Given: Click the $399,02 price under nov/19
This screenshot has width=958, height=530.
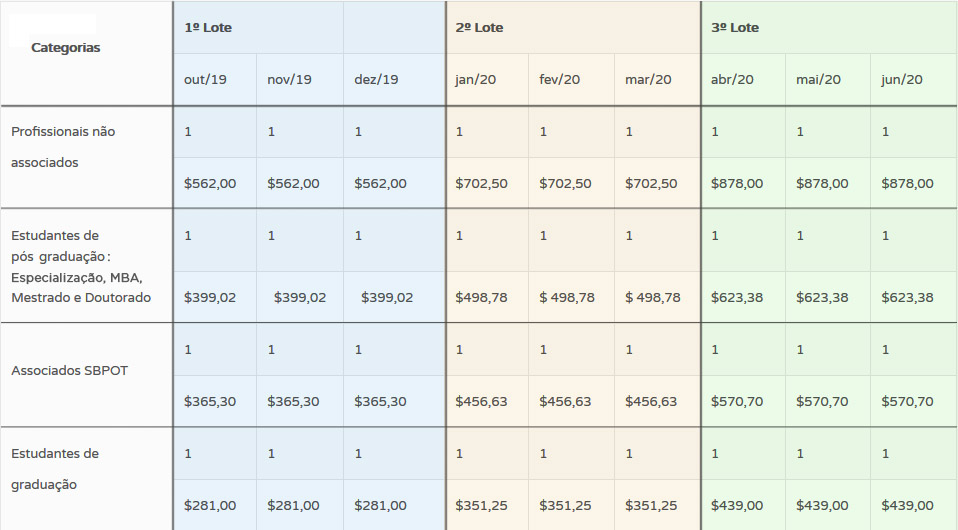Looking at the screenshot, I should click(299, 298).
